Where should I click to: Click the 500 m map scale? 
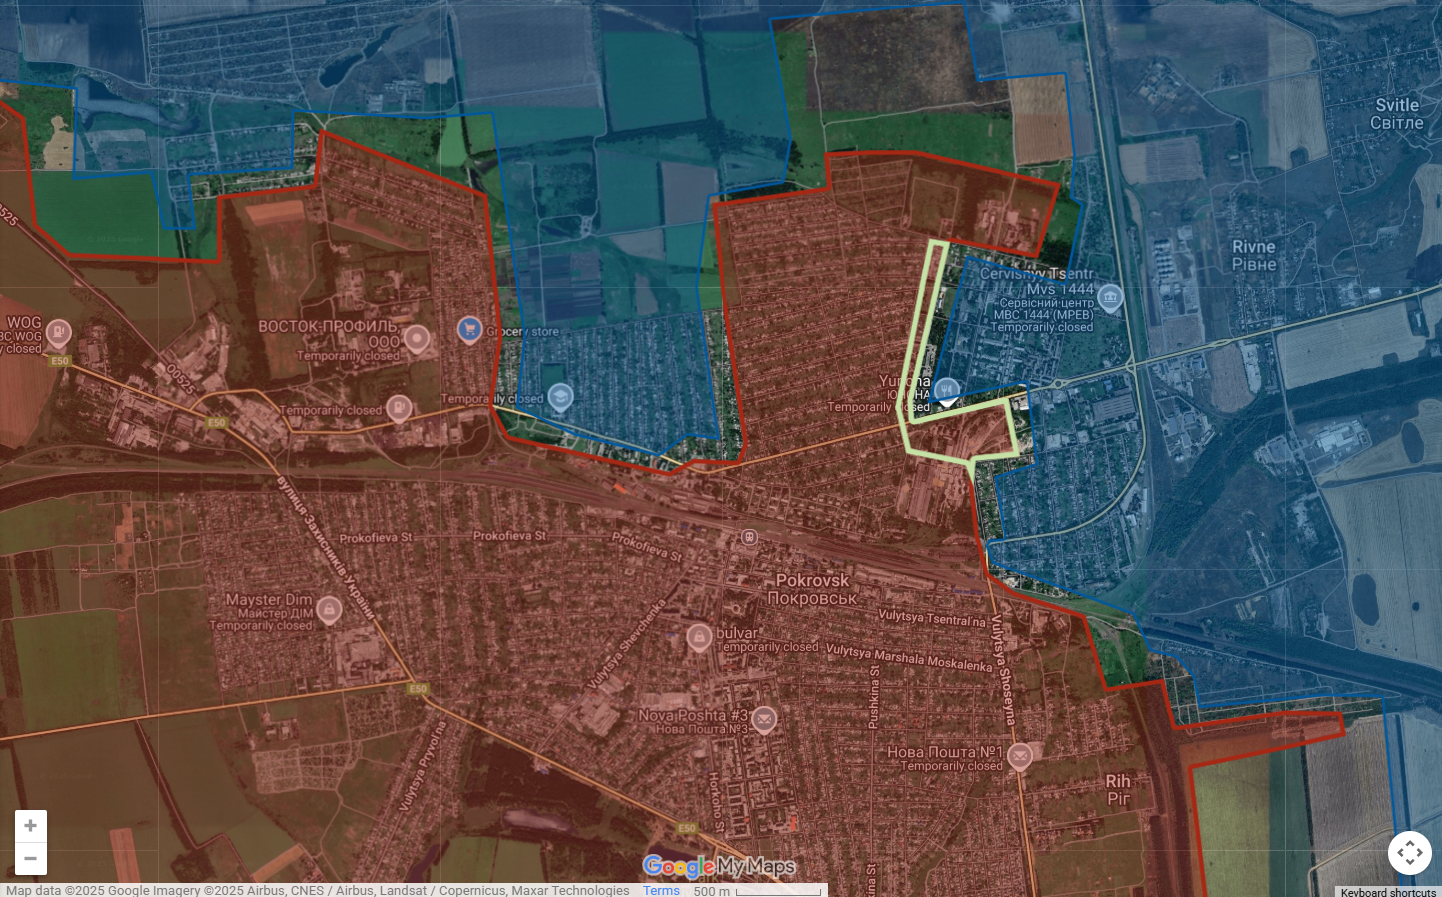[757, 890]
